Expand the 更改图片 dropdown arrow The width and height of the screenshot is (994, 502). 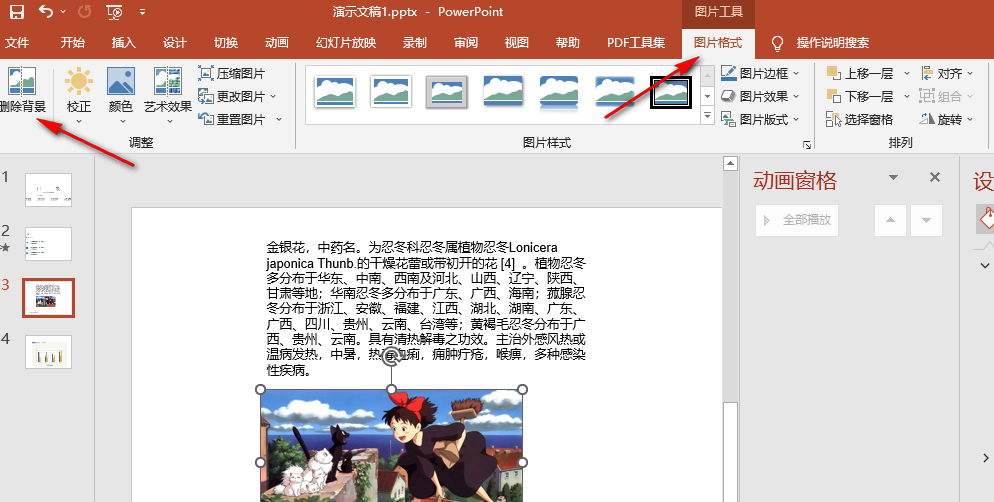coord(273,96)
